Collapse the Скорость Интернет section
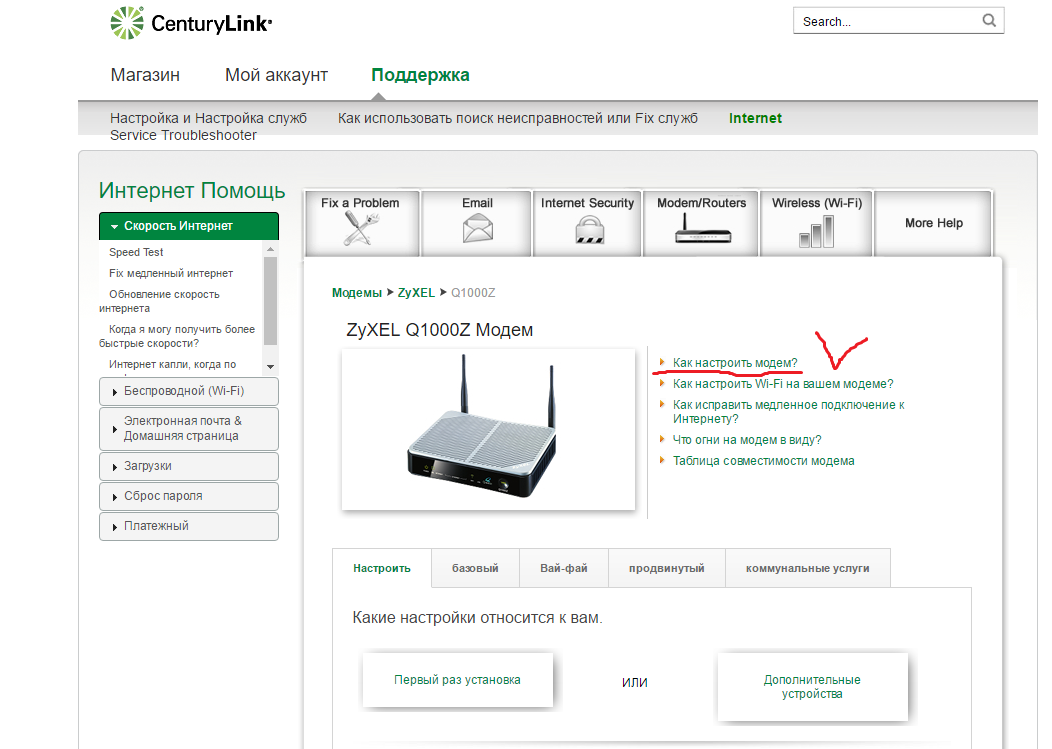1052x749 pixels. pos(189,226)
